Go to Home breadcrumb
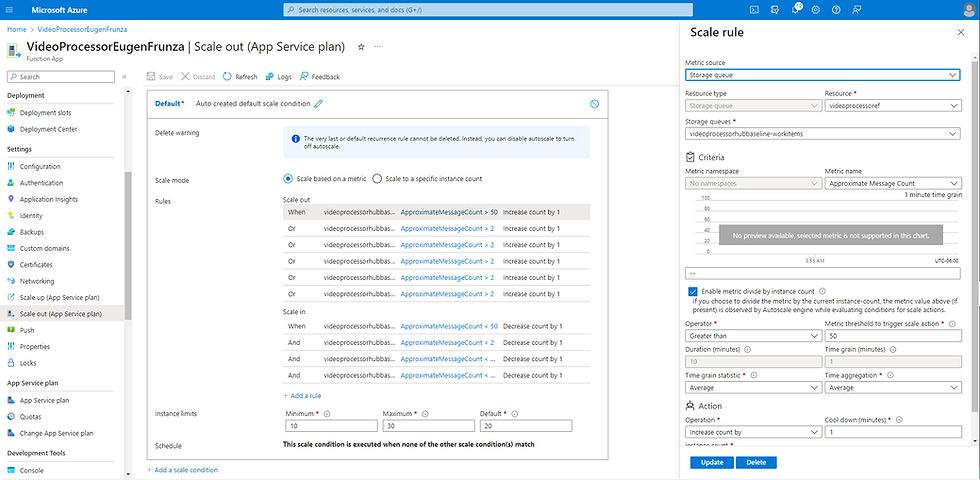The width and height of the screenshot is (980, 480). point(17,29)
